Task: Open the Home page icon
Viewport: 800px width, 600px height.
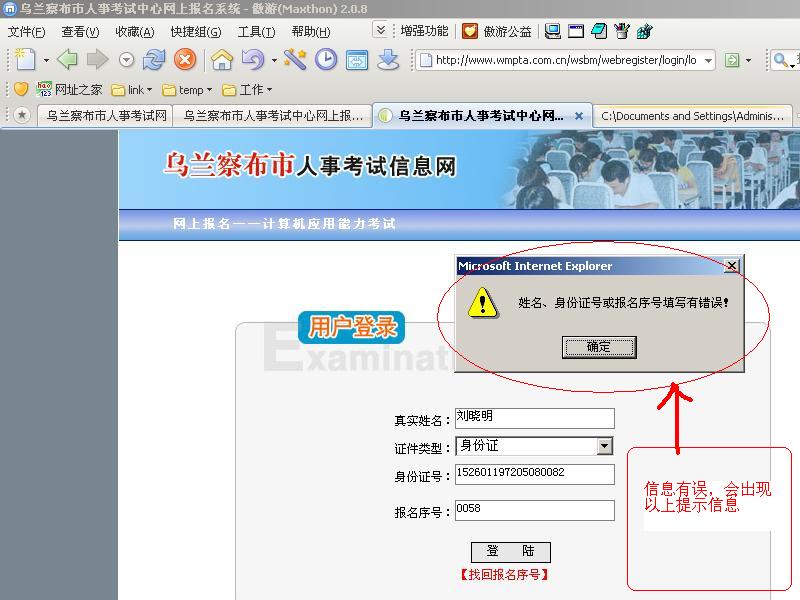Action: click(x=222, y=60)
